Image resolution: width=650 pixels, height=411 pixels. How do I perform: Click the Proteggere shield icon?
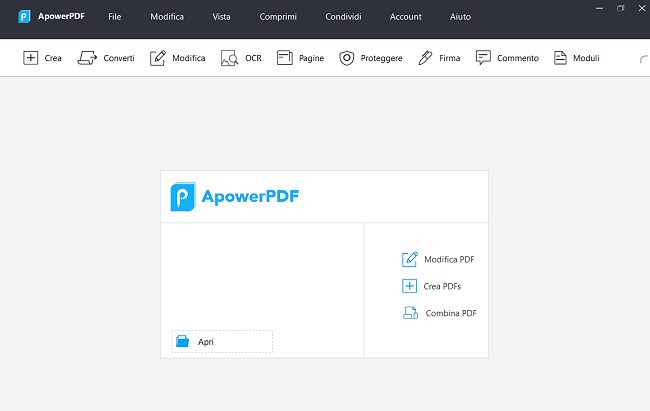click(x=347, y=58)
